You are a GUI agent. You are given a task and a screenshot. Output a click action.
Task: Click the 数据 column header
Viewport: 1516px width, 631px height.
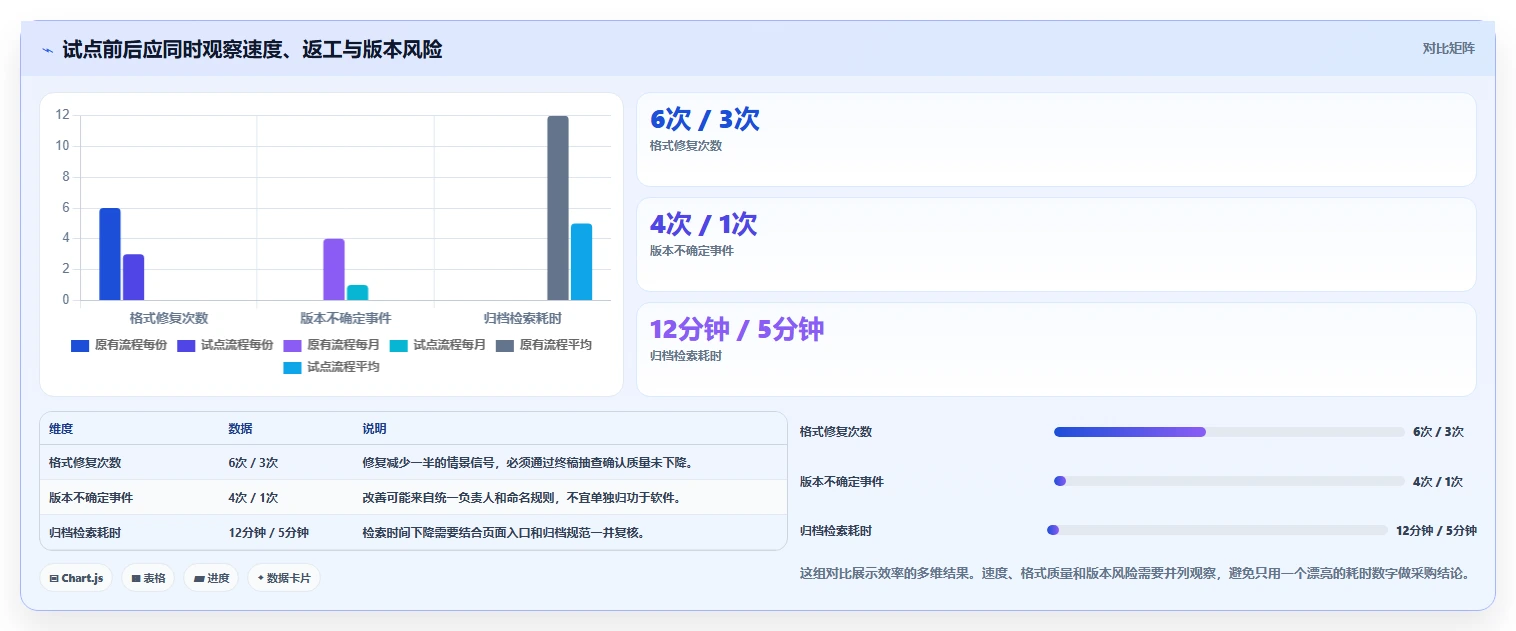click(x=240, y=428)
